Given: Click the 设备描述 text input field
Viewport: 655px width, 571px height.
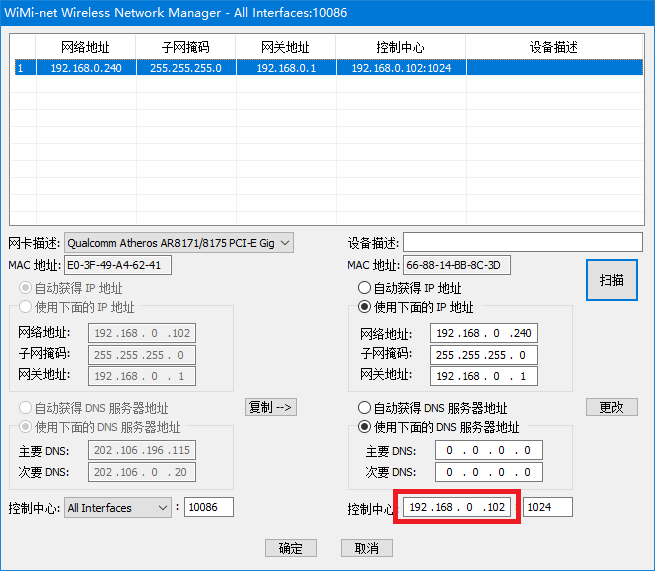Looking at the screenshot, I should pyautogui.click(x=522, y=242).
